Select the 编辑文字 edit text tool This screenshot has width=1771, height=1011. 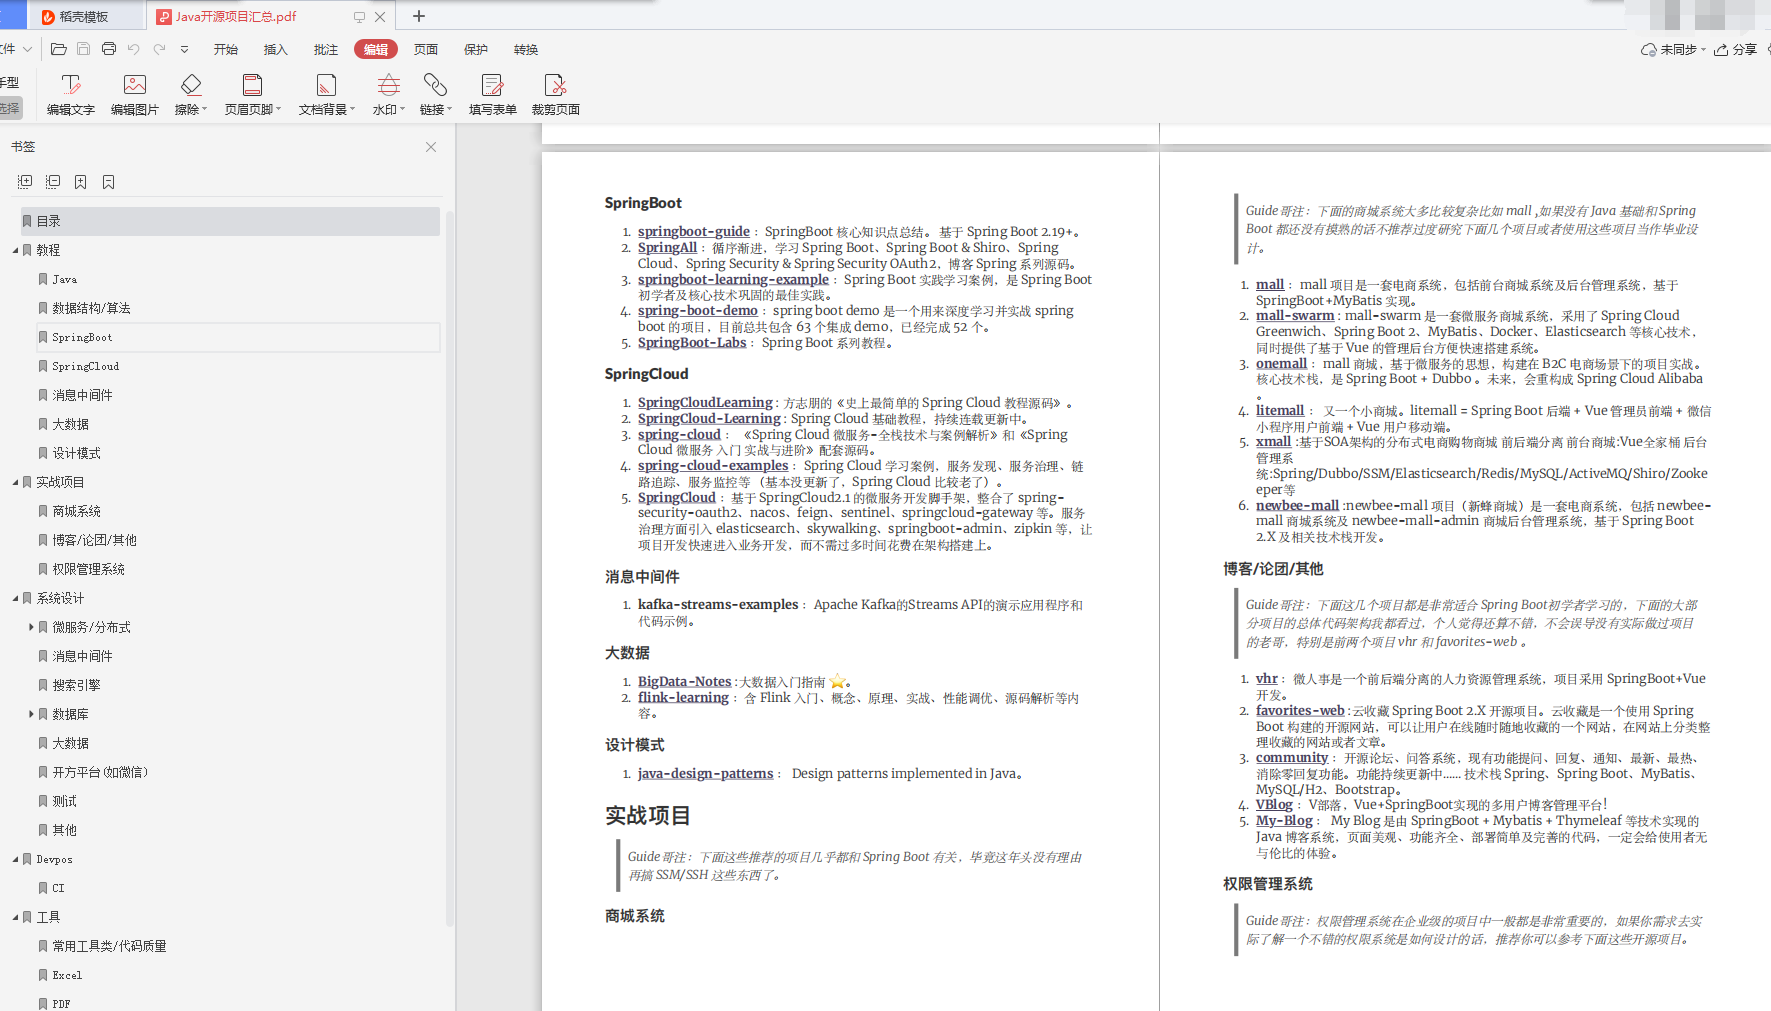(x=70, y=95)
